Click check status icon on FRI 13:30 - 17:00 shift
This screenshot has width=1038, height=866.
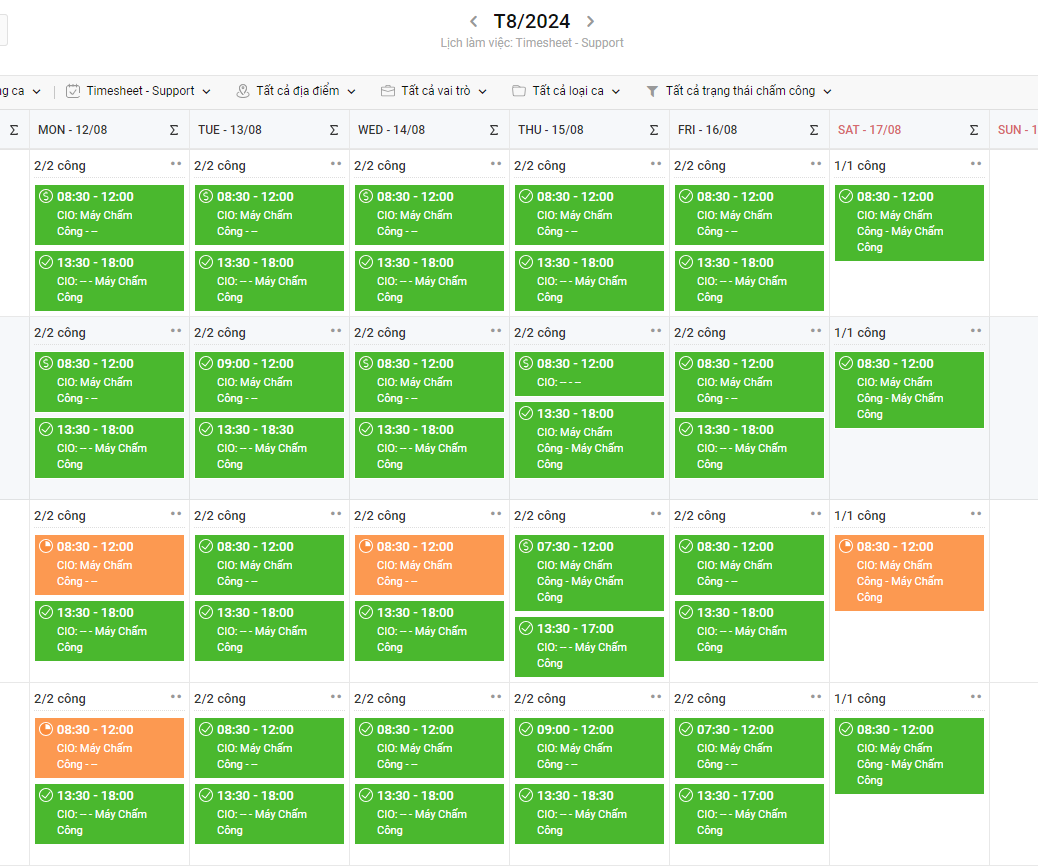pyautogui.click(x=686, y=795)
